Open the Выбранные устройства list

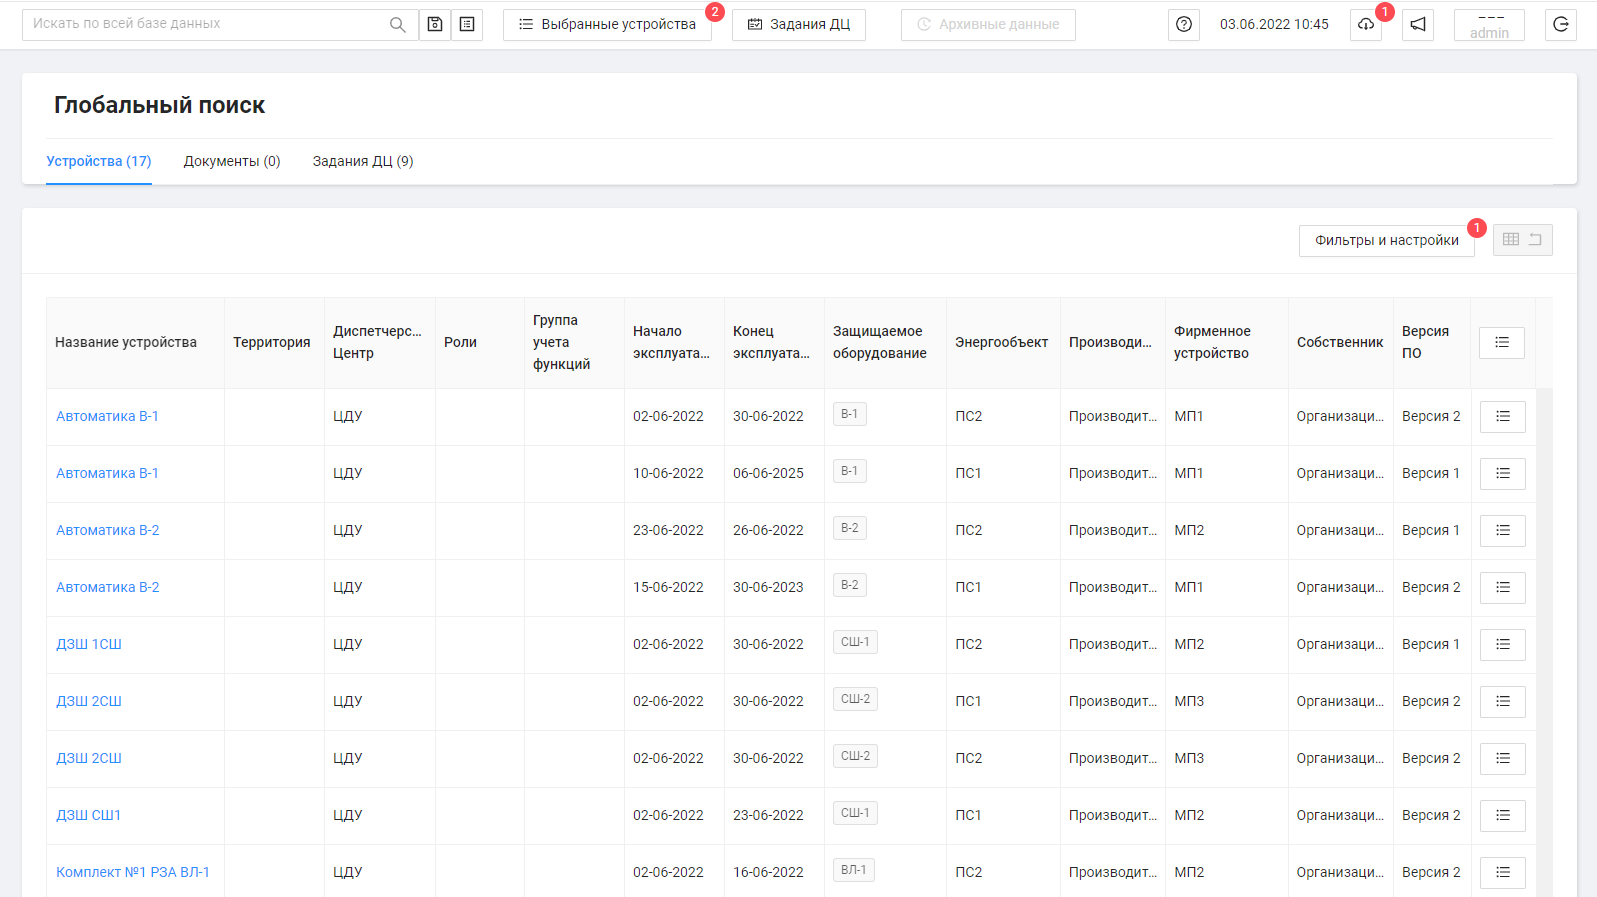pos(607,25)
